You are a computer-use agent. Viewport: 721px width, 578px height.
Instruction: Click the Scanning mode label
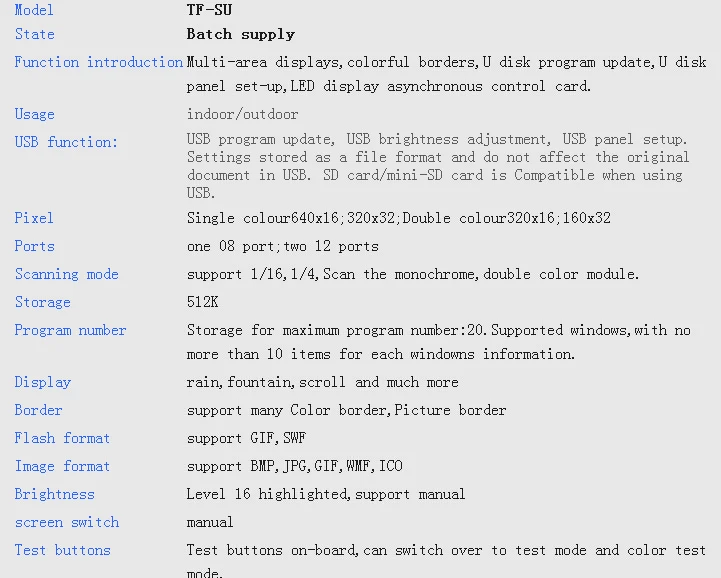[66, 274]
